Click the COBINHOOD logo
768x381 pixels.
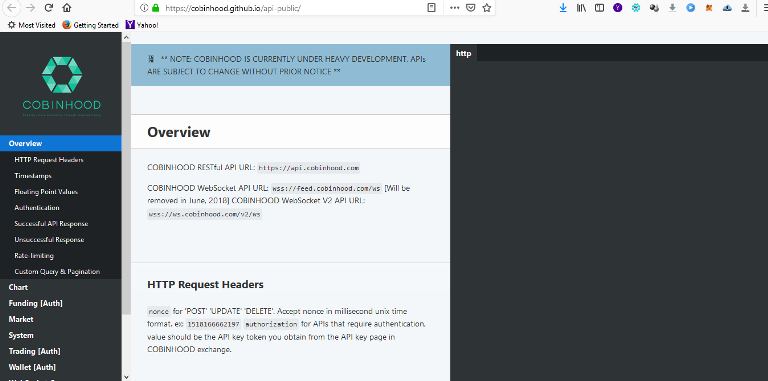[x=62, y=87]
